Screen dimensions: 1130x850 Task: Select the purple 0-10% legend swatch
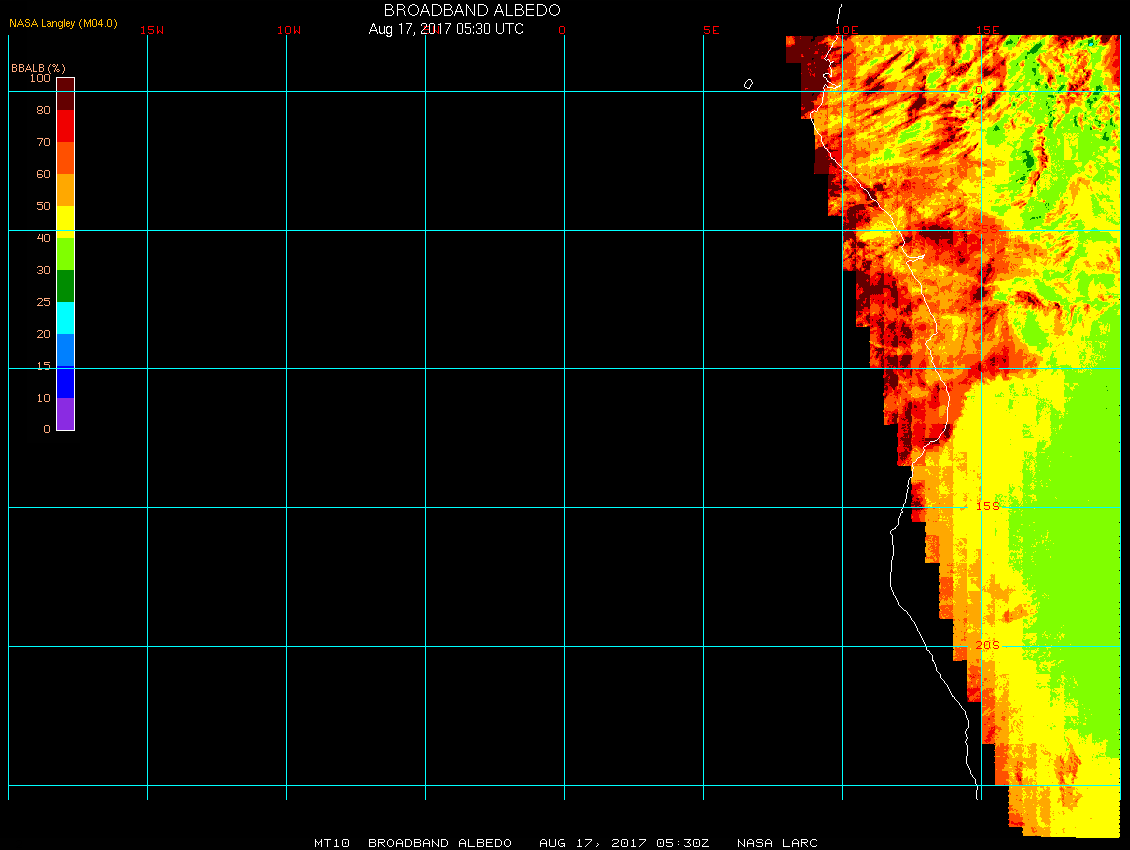click(65, 414)
